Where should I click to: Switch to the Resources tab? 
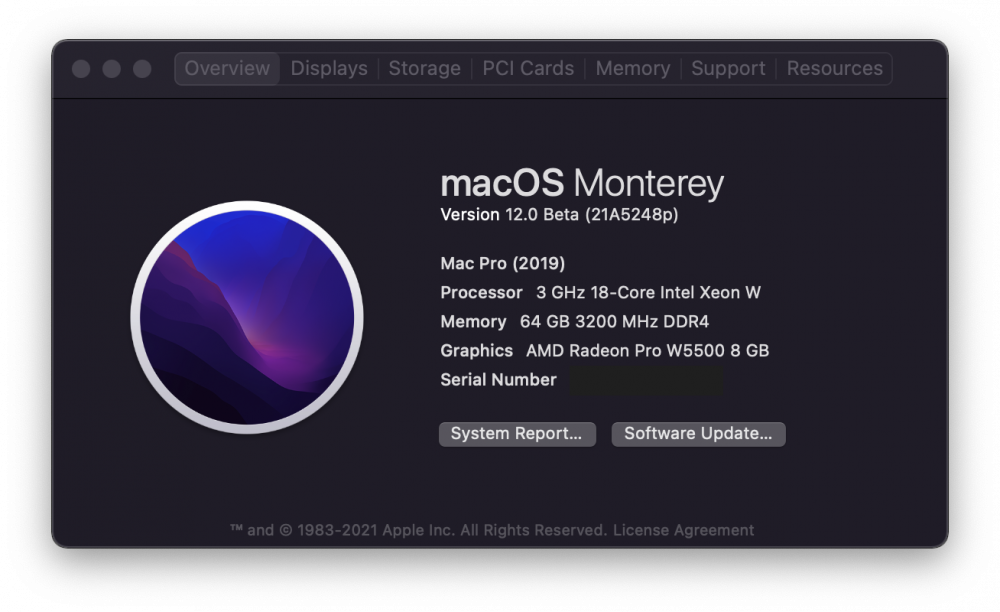point(834,68)
